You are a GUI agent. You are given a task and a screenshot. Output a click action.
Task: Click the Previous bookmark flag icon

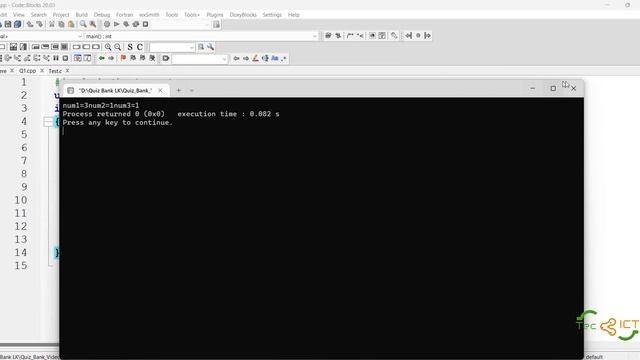(x=133, y=58)
